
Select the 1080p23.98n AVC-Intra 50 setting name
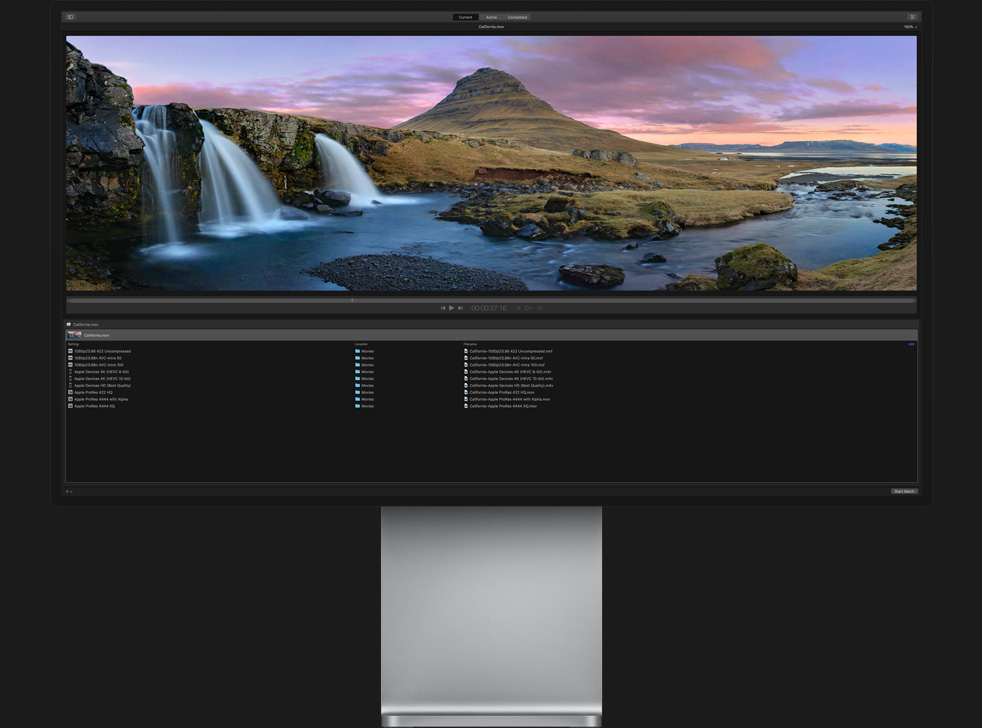coord(98,358)
